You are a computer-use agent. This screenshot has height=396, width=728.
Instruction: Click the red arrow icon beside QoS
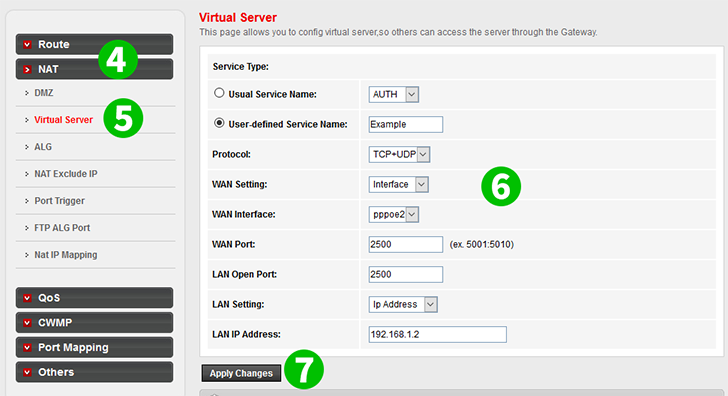tap(27, 298)
